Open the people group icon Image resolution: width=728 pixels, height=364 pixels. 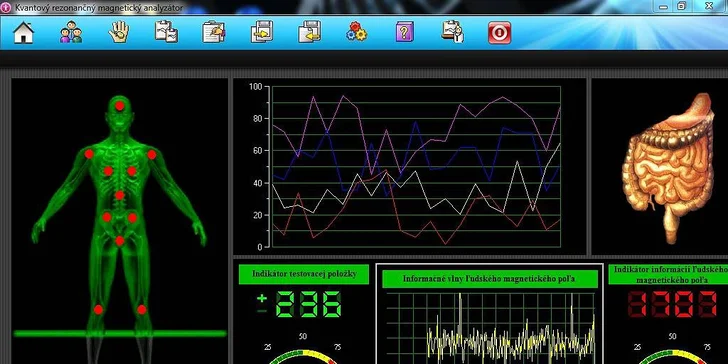[71, 32]
